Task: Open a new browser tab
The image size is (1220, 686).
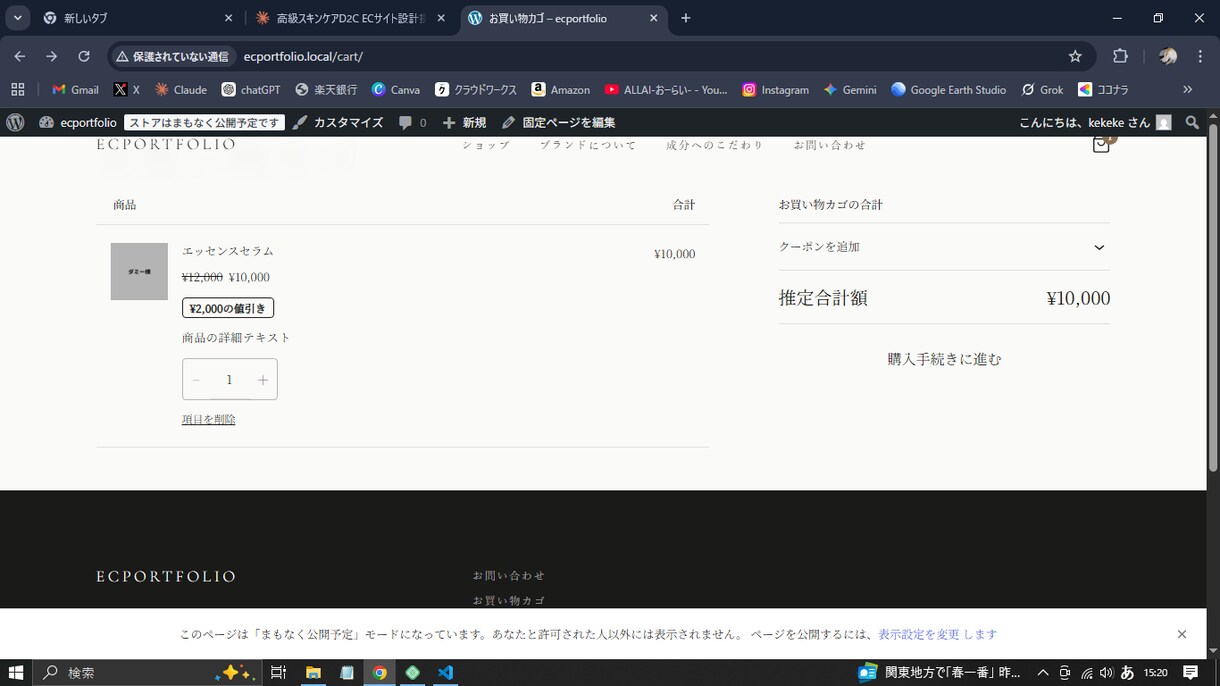Action: [x=685, y=18]
